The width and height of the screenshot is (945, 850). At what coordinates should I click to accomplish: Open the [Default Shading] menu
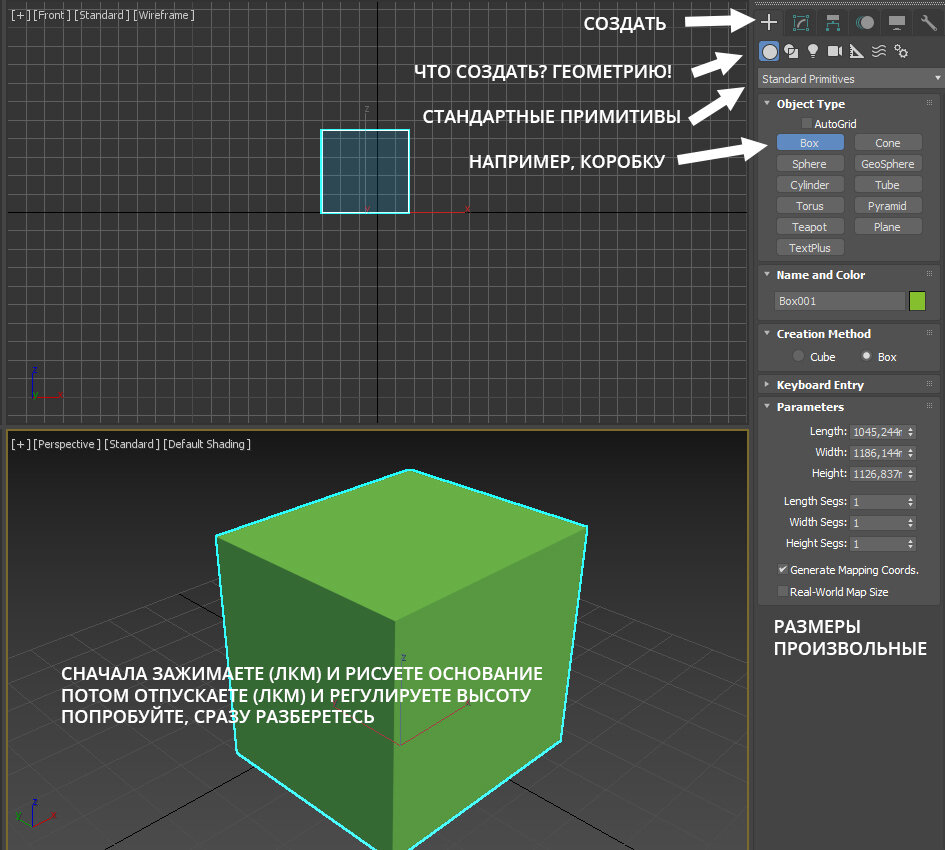click(x=207, y=444)
